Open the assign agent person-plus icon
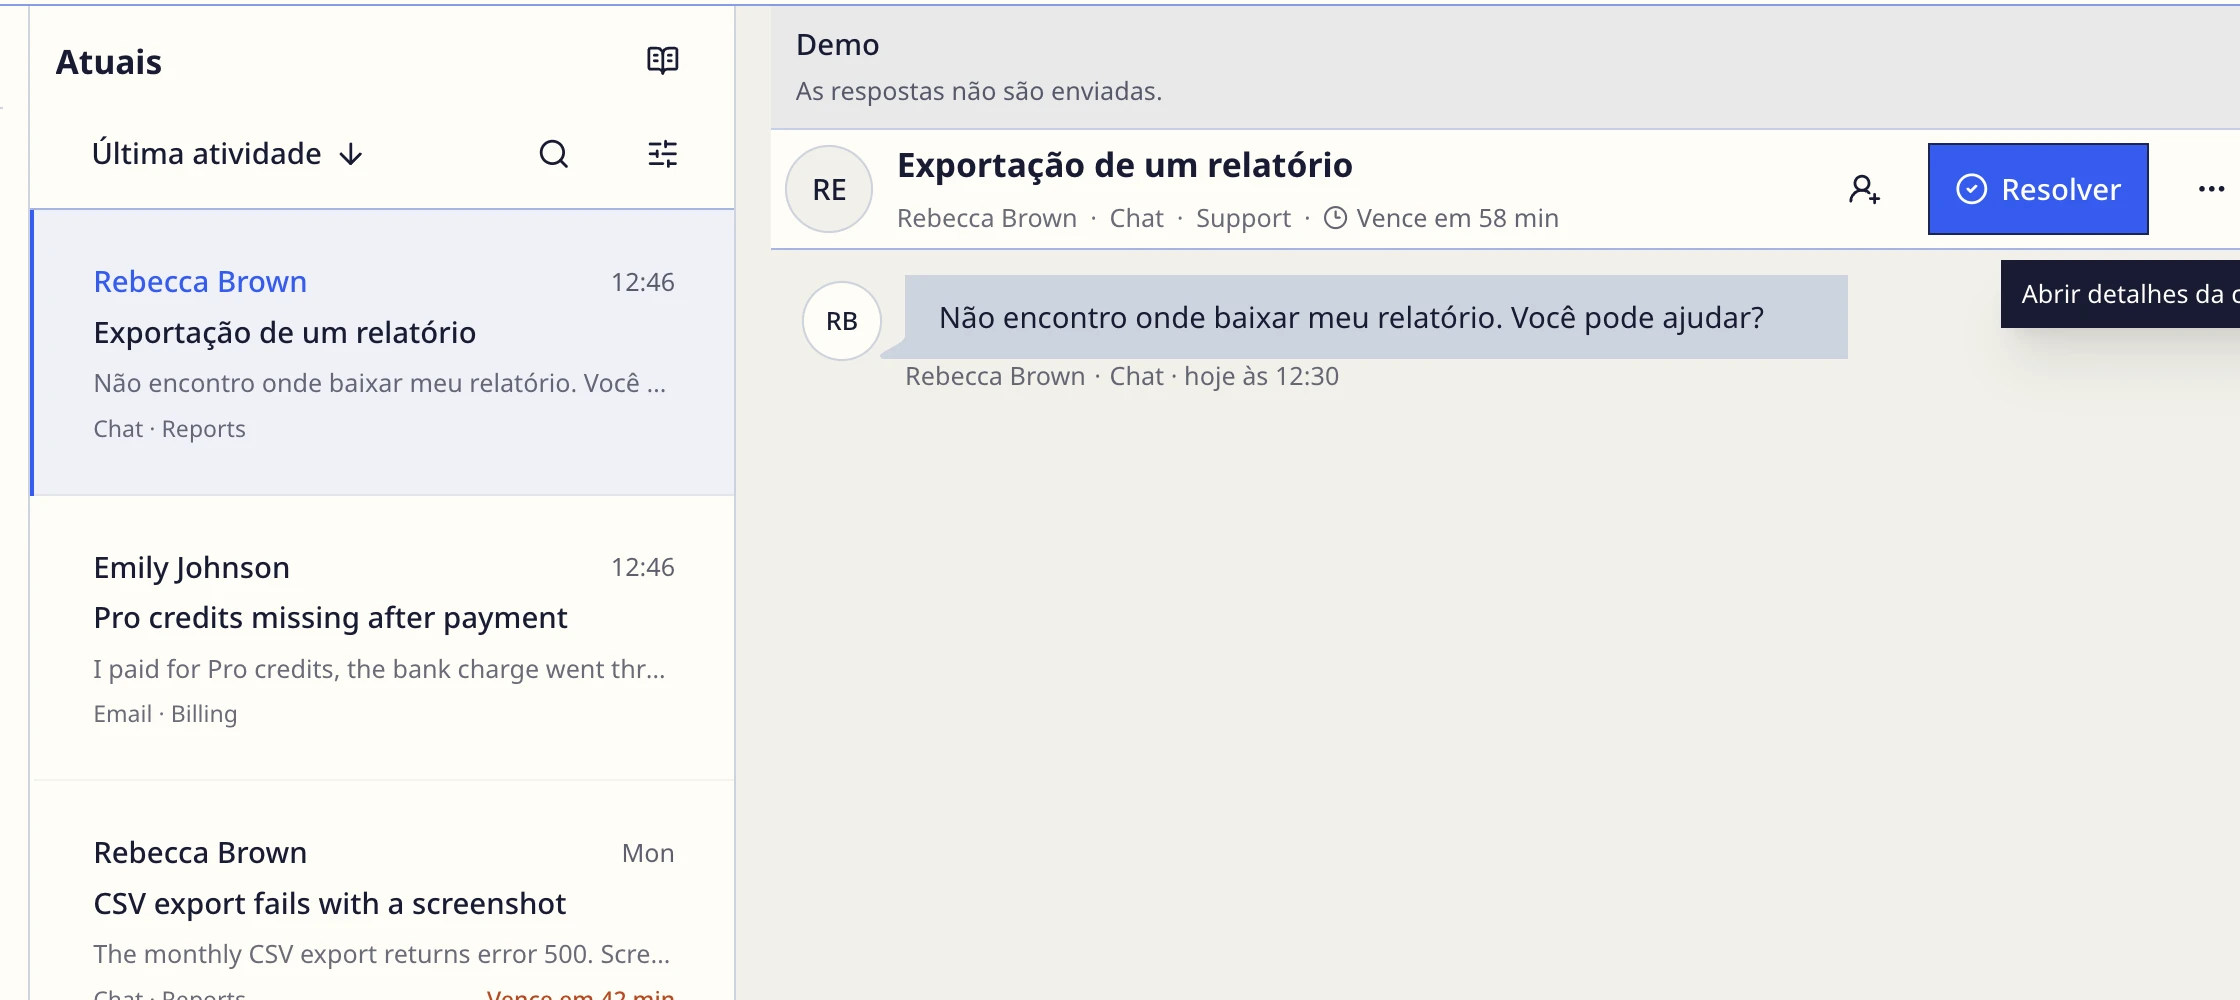 tap(1864, 189)
